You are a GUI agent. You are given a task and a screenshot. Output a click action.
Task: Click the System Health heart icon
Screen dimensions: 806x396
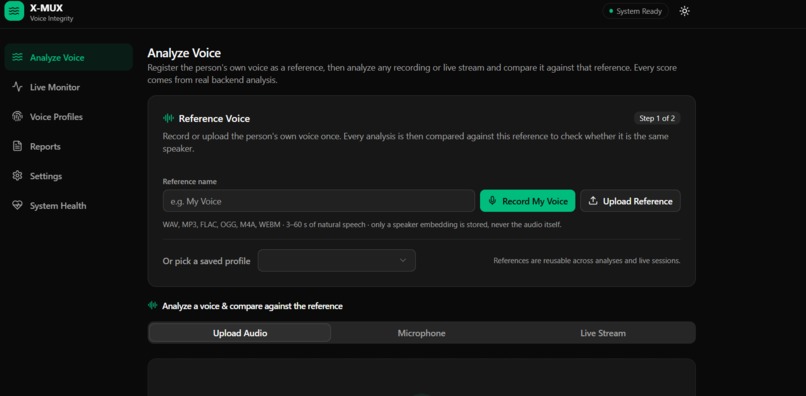point(17,206)
